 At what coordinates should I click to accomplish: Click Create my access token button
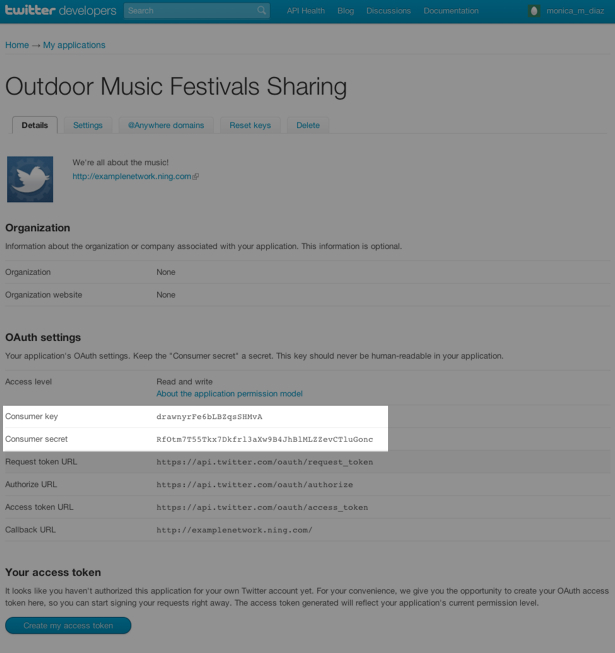point(68,626)
